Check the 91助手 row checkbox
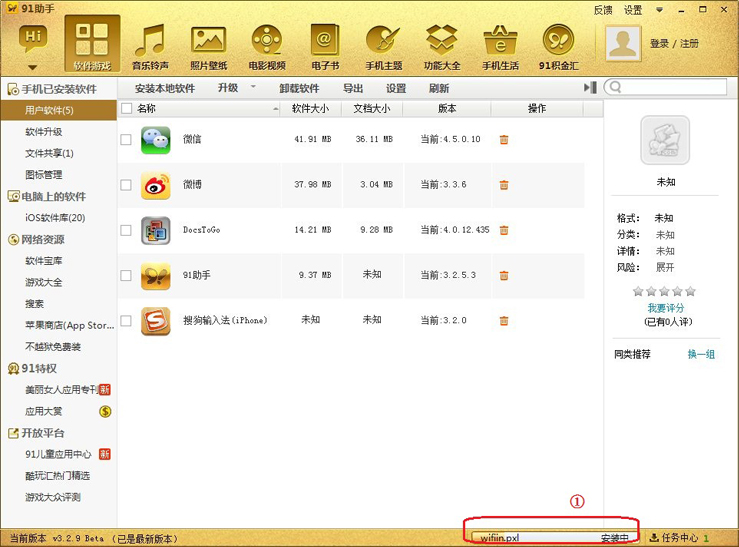 [x=126, y=275]
